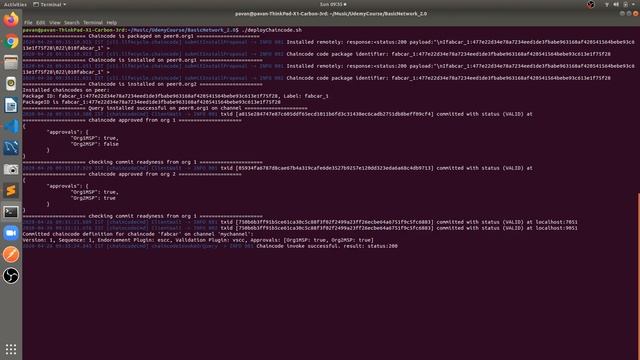Open the clock showing Sun 09:35
Viewport: 640px width, 360px height.
coord(333,4)
